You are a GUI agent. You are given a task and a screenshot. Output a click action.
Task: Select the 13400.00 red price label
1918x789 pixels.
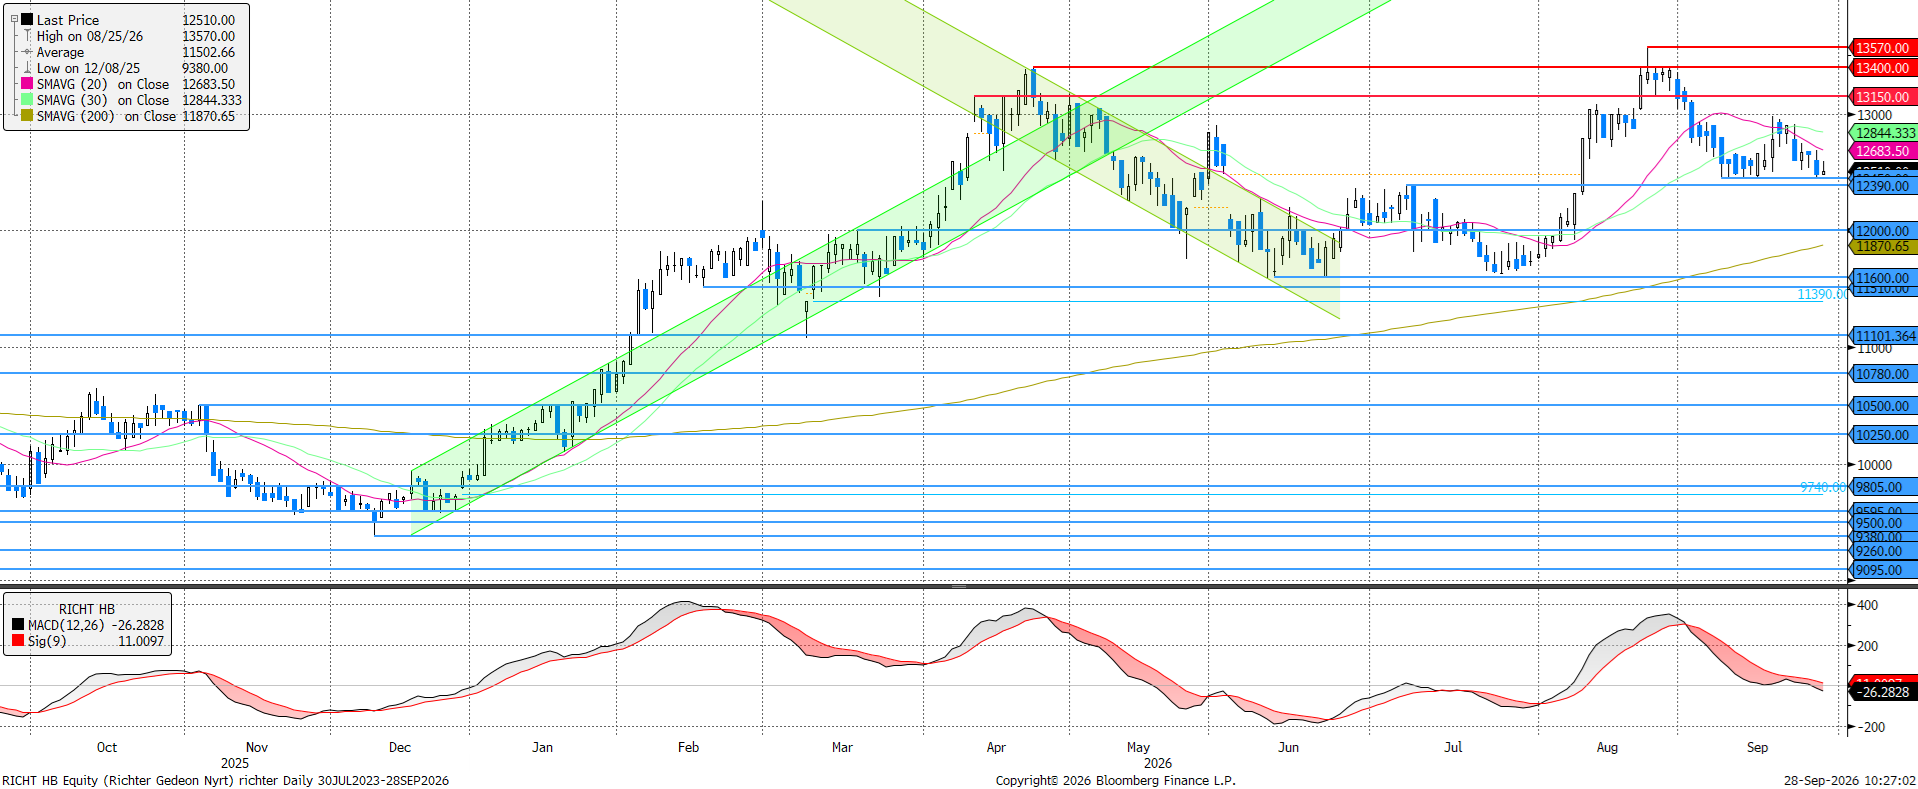[x=1883, y=68]
